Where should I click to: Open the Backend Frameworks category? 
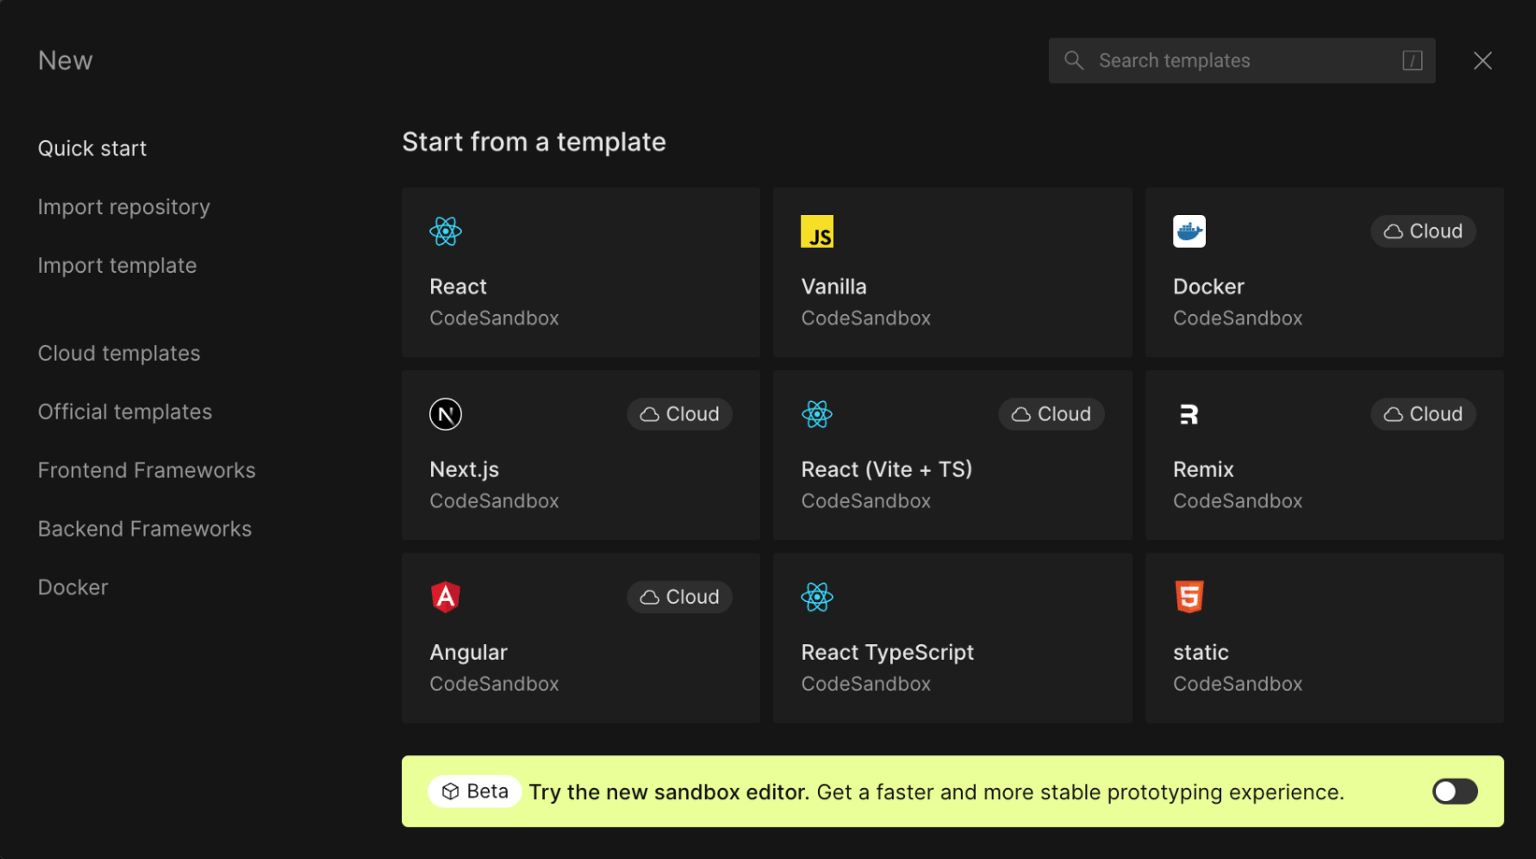click(145, 529)
